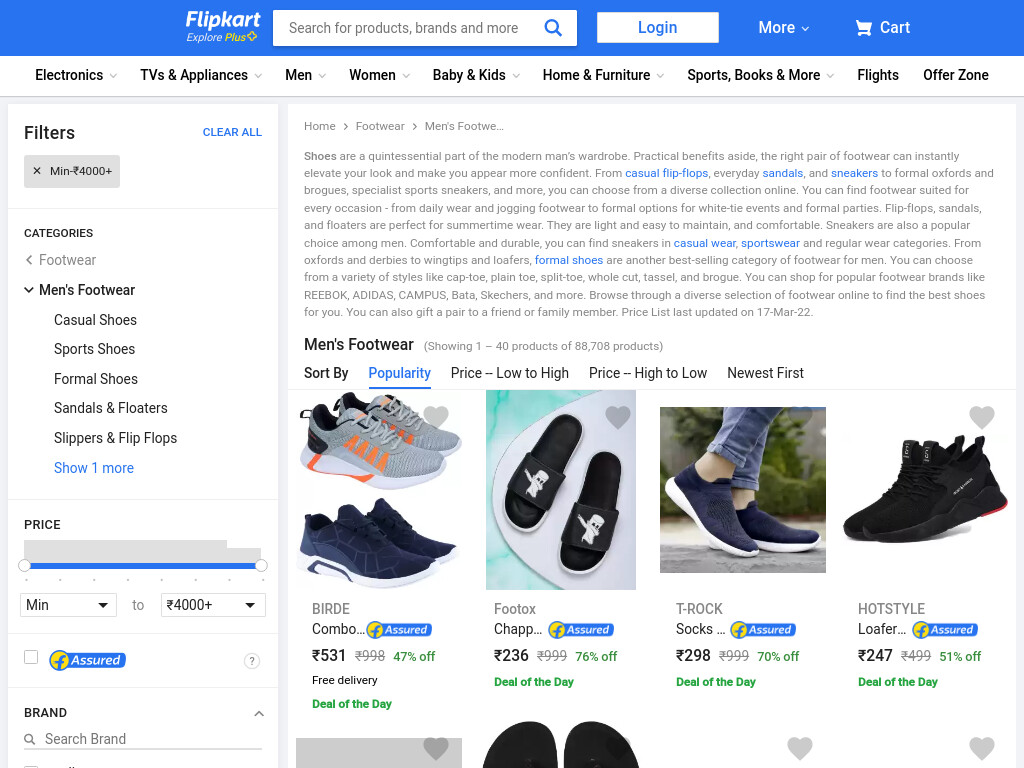Open the Cart icon
The width and height of the screenshot is (1024, 768).
(863, 27)
